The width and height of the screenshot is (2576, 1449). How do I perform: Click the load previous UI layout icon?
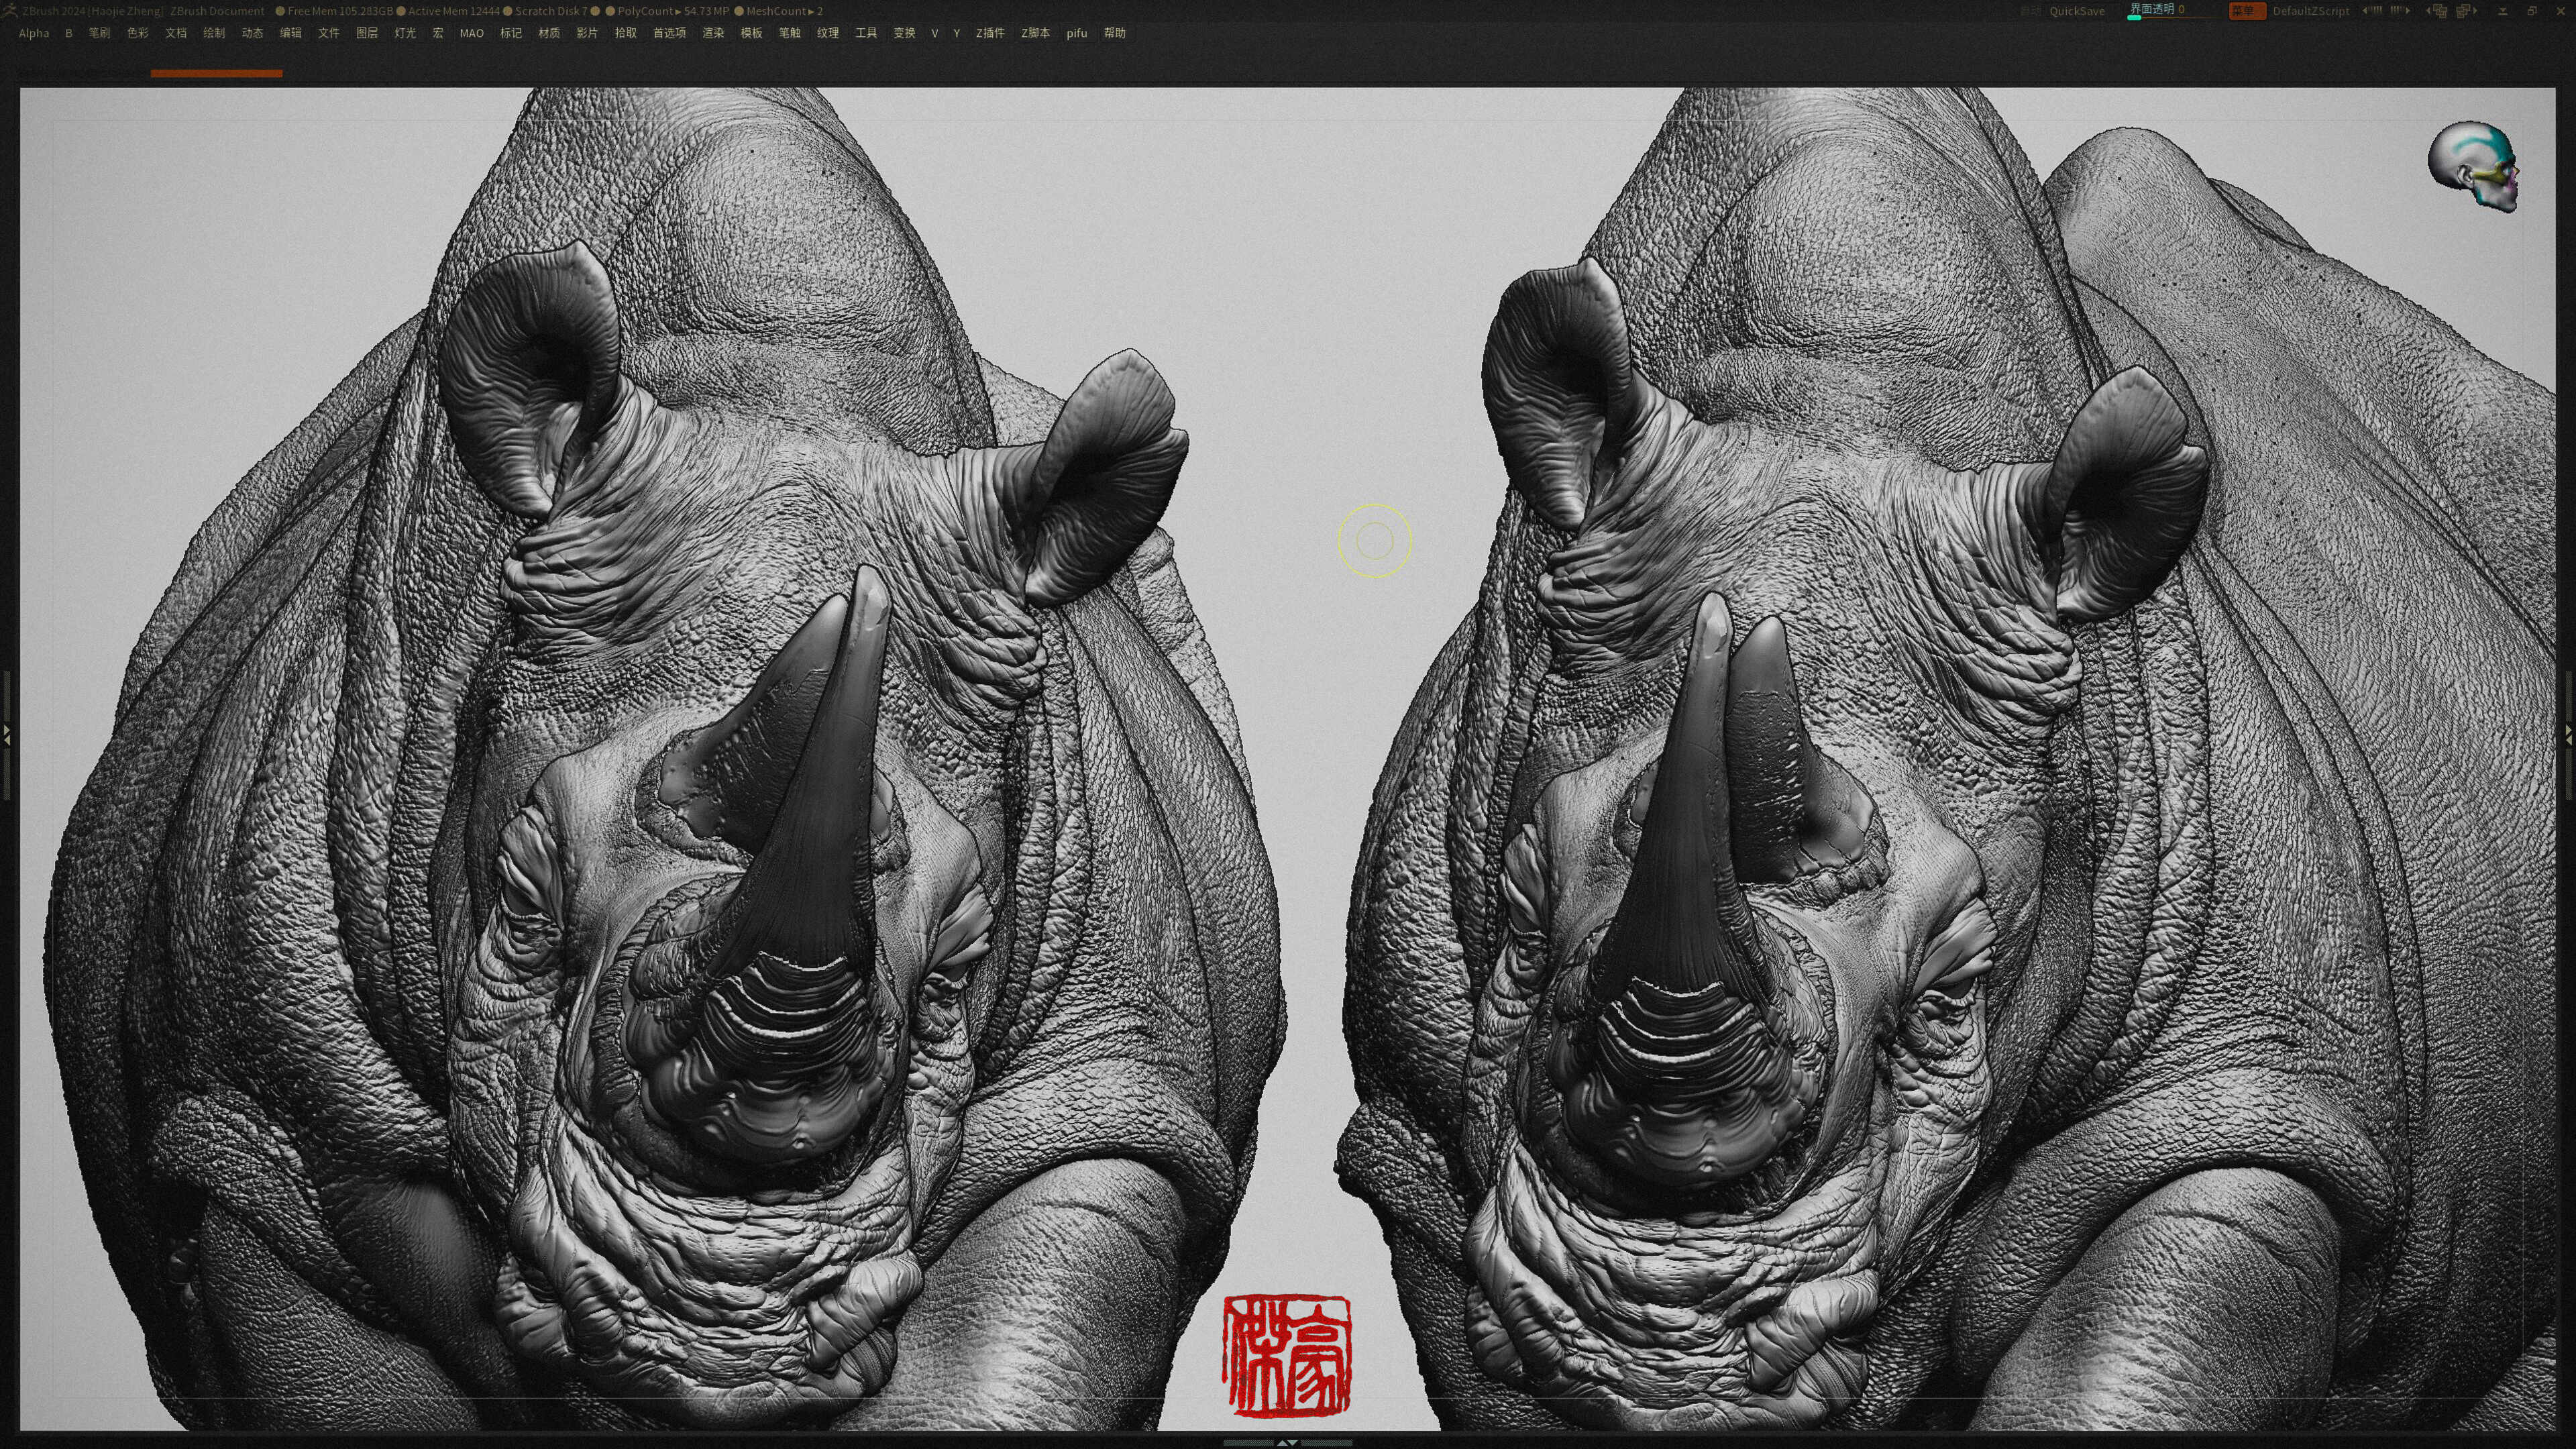click(x=2437, y=11)
